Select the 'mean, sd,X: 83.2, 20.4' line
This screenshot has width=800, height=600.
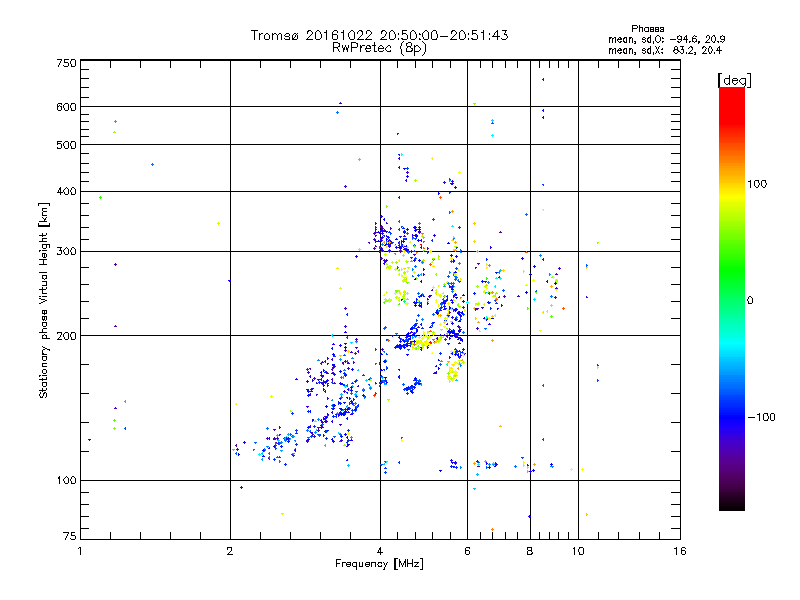coord(665,50)
